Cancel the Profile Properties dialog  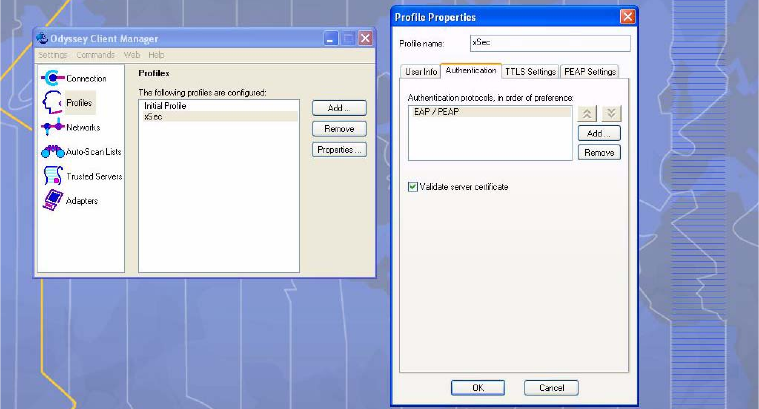551,388
